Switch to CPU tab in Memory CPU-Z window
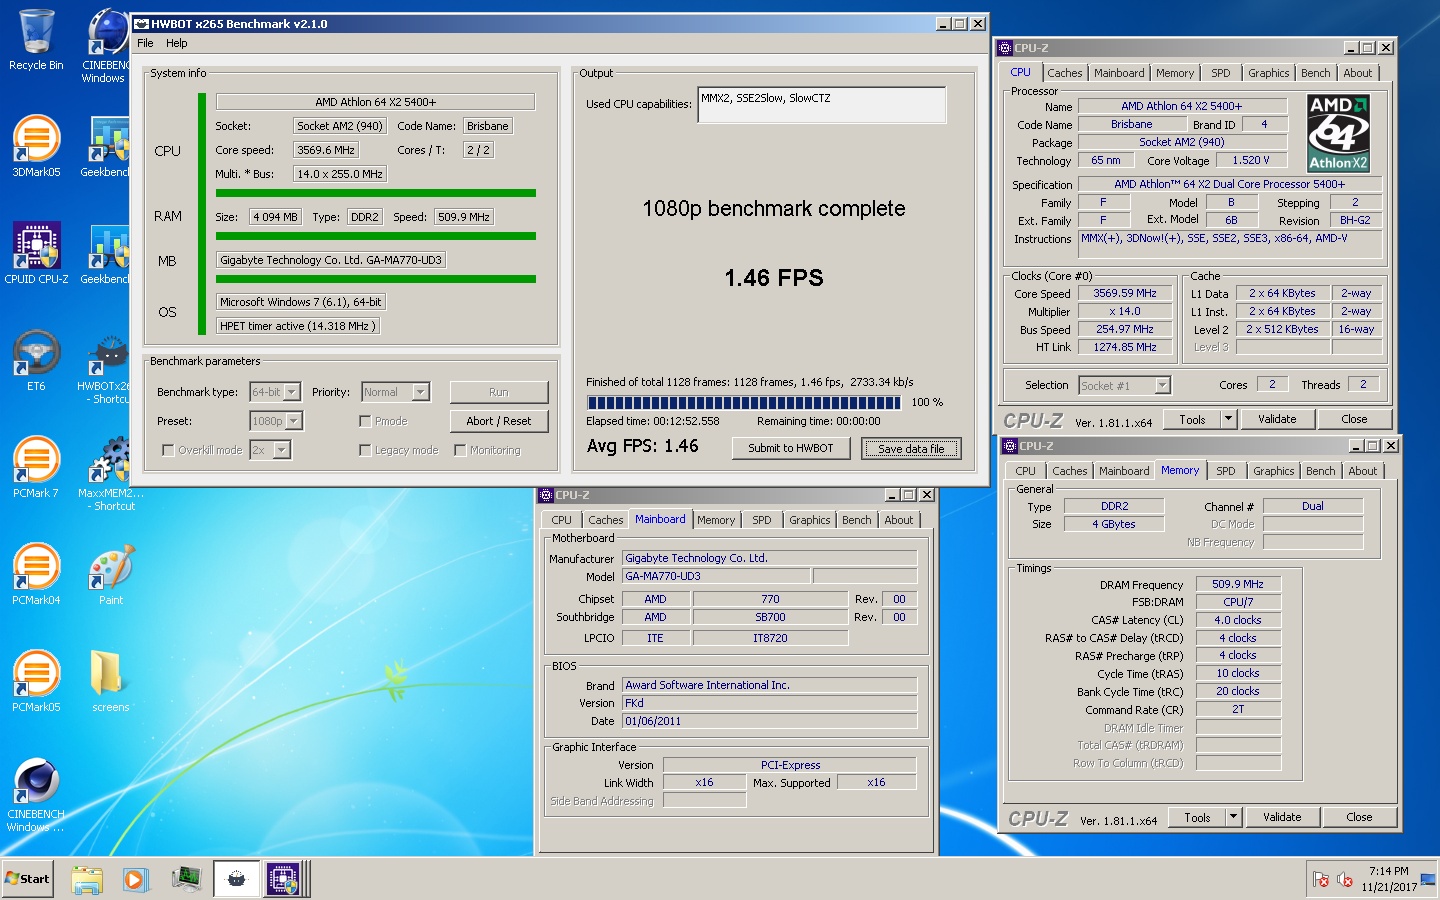Screen dimensions: 1440x900 [x=1026, y=471]
